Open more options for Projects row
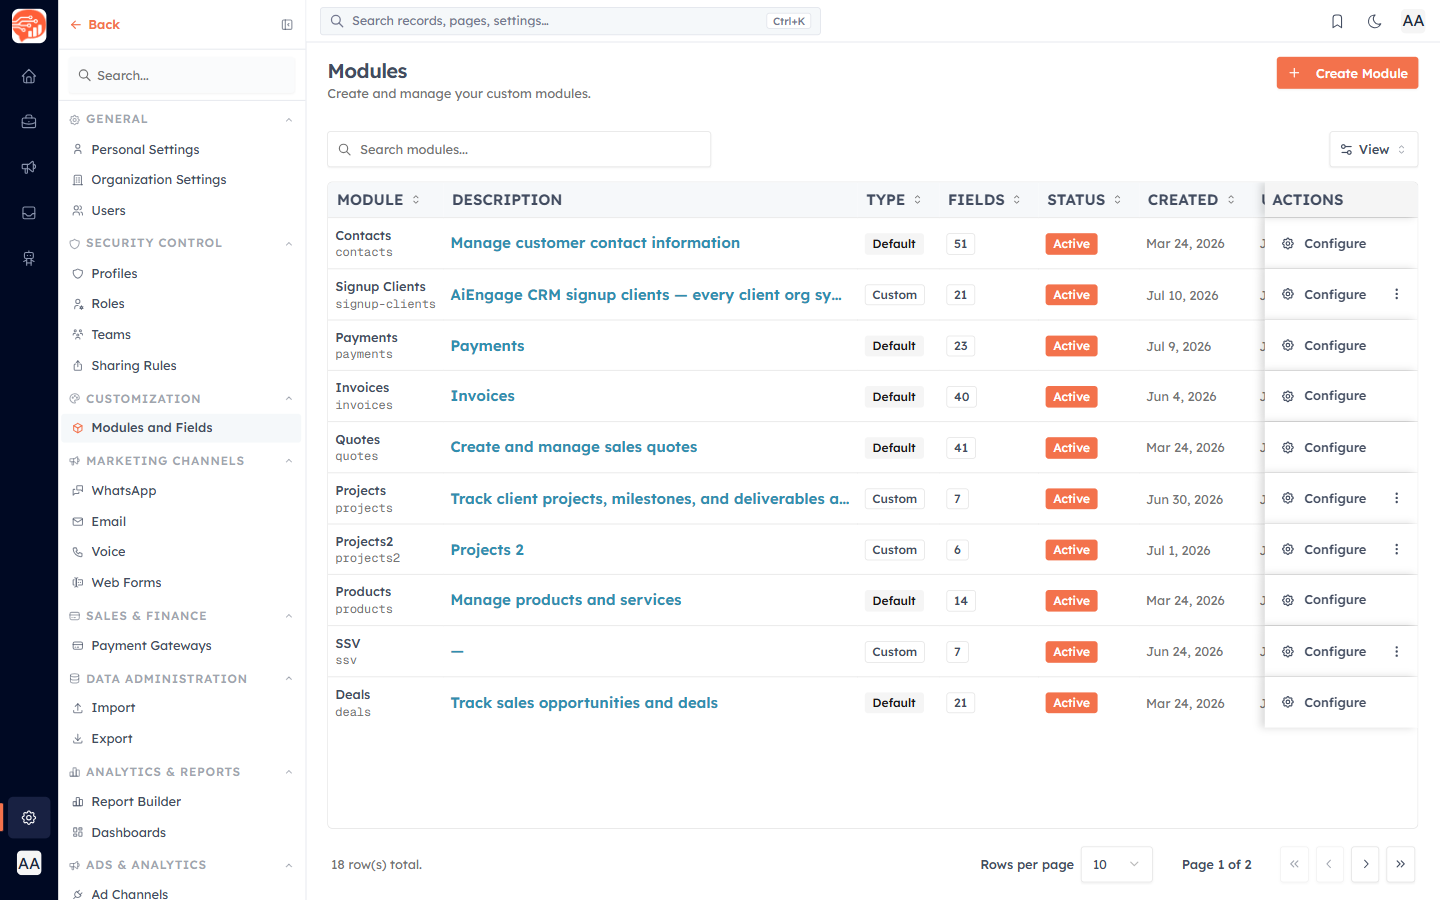This screenshot has width=1440, height=900. pyautogui.click(x=1397, y=498)
